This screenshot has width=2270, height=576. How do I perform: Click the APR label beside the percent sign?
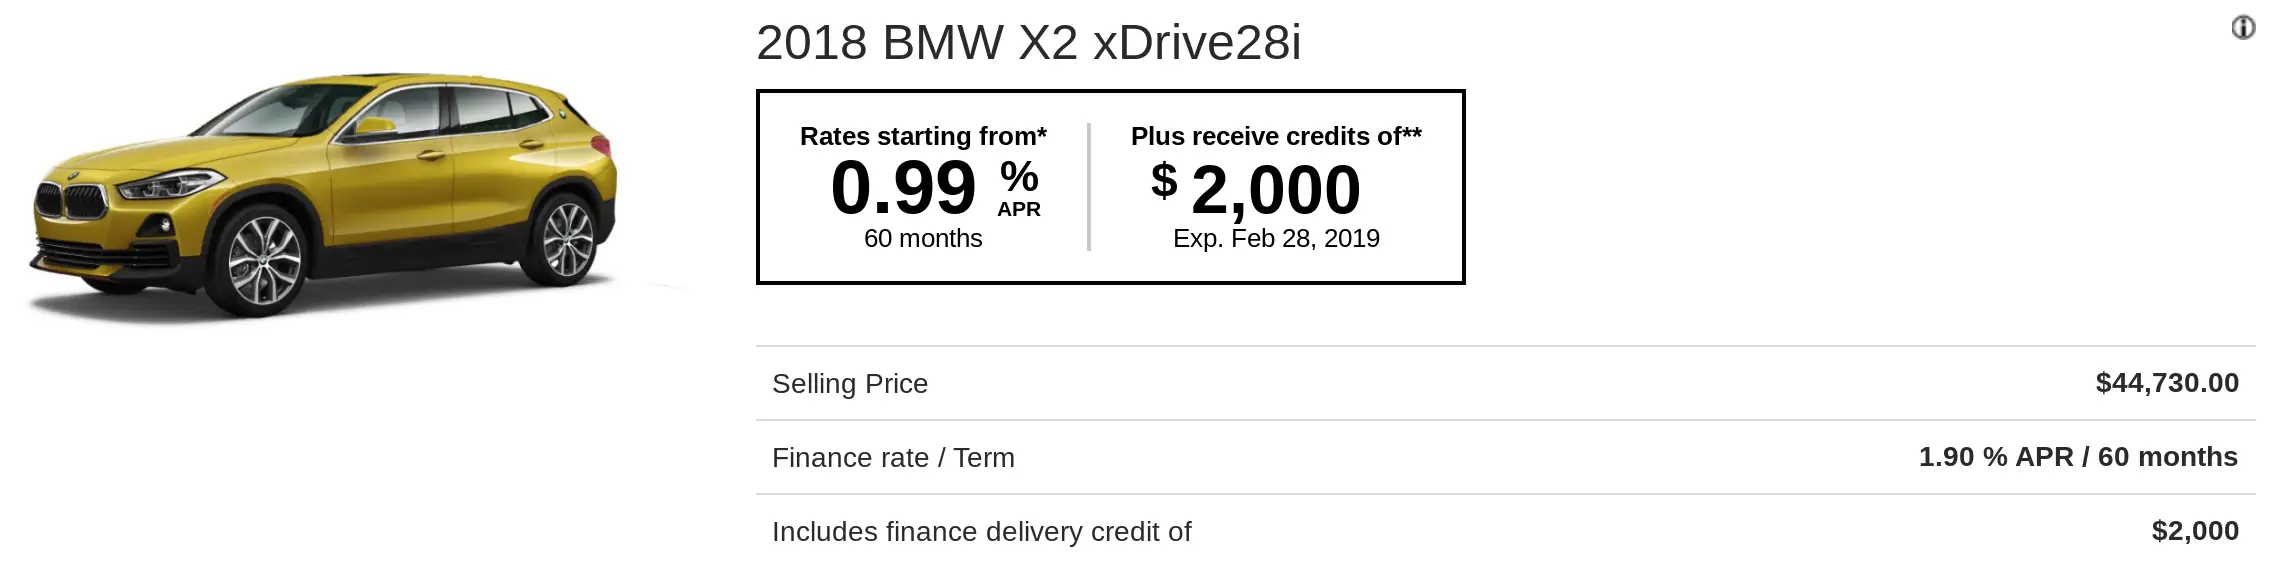1019,210
